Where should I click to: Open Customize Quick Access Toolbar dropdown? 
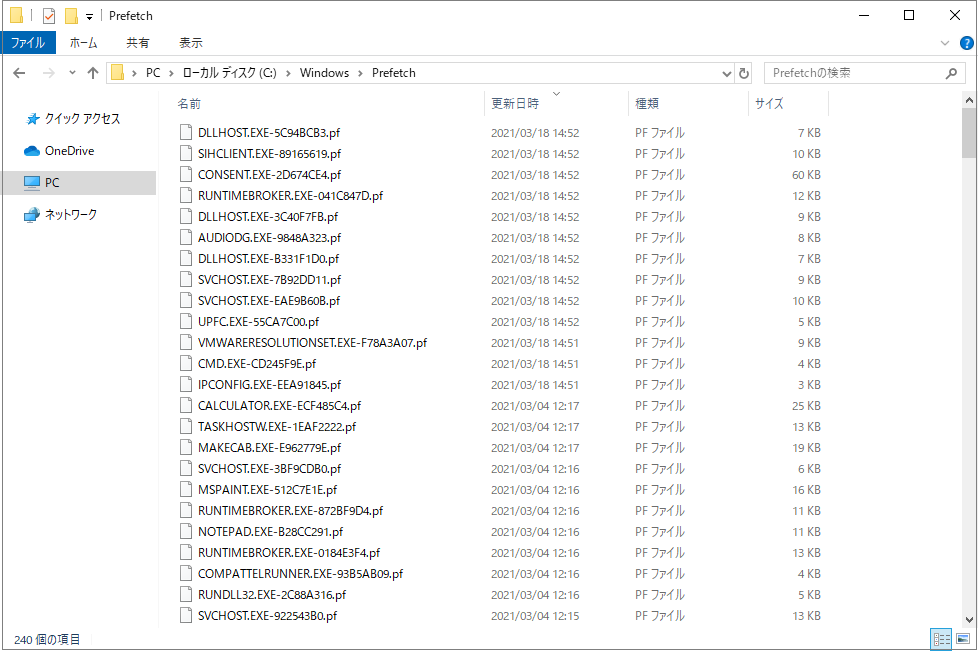tap(89, 17)
